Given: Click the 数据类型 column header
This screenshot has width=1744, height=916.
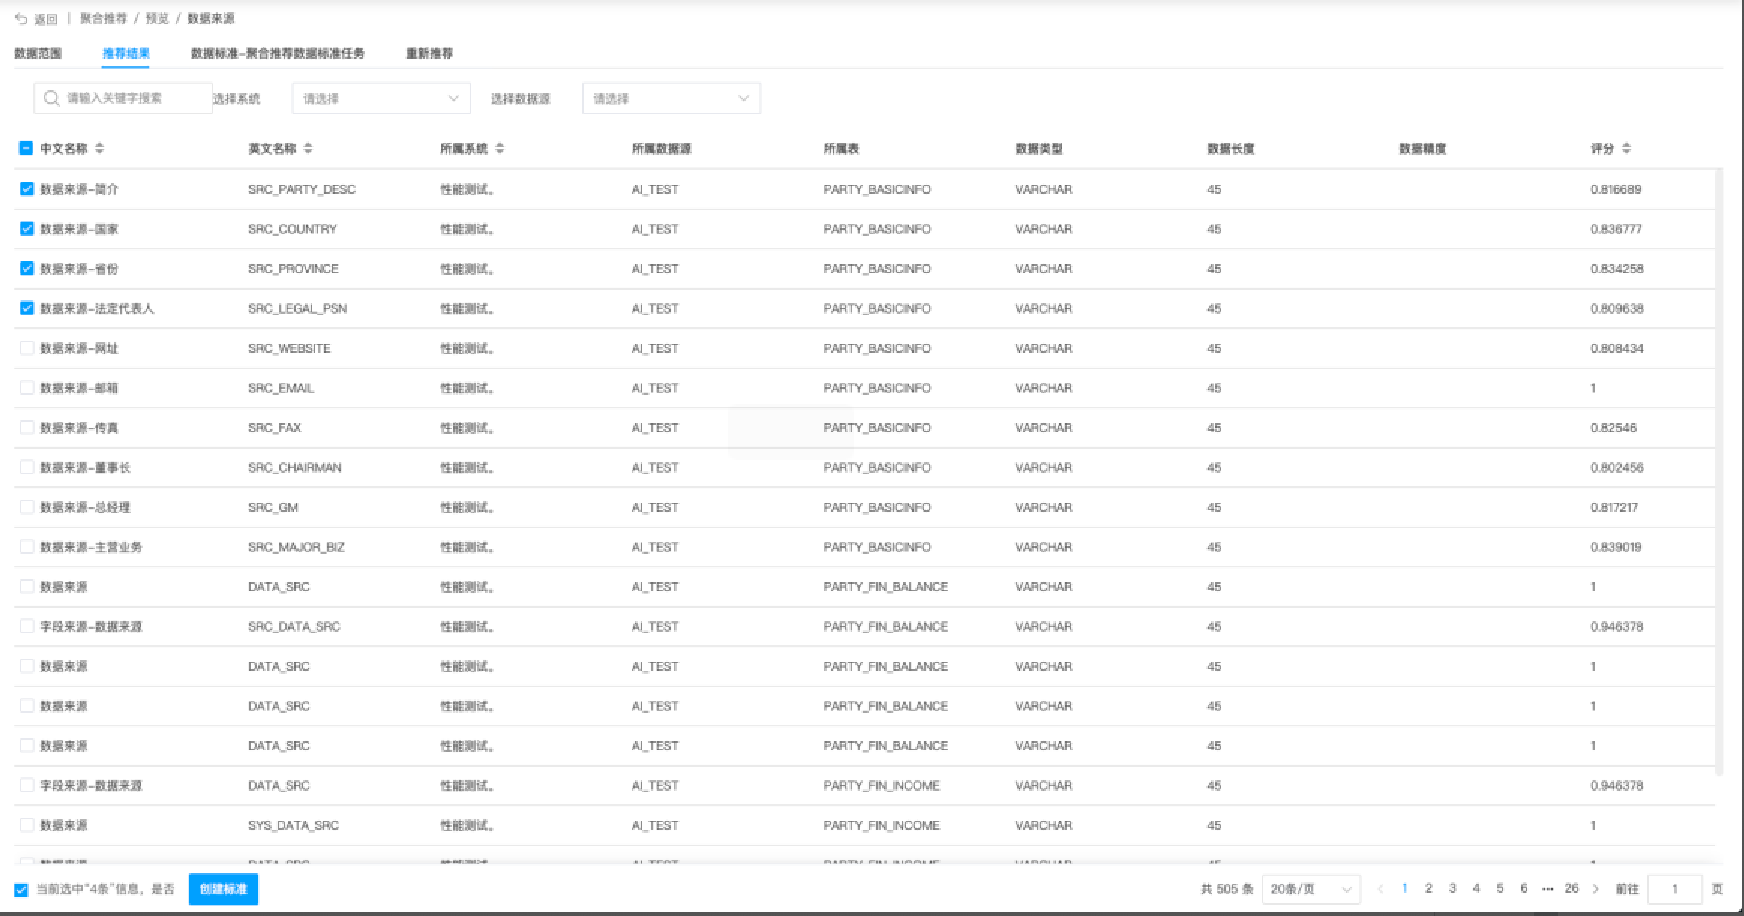Looking at the screenshot, I should pos(1039,148).
